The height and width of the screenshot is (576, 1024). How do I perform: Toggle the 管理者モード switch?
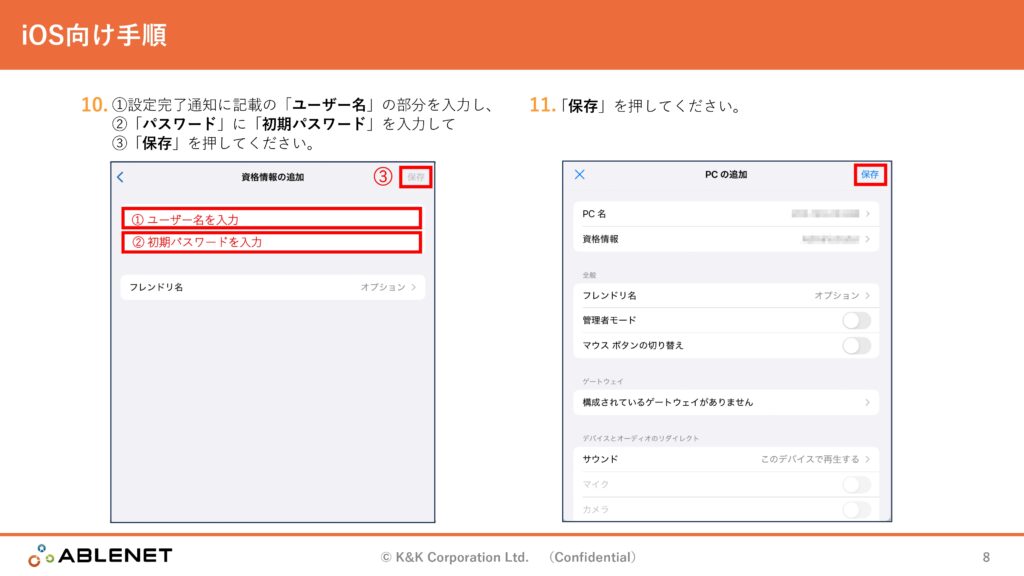point(856,320)
